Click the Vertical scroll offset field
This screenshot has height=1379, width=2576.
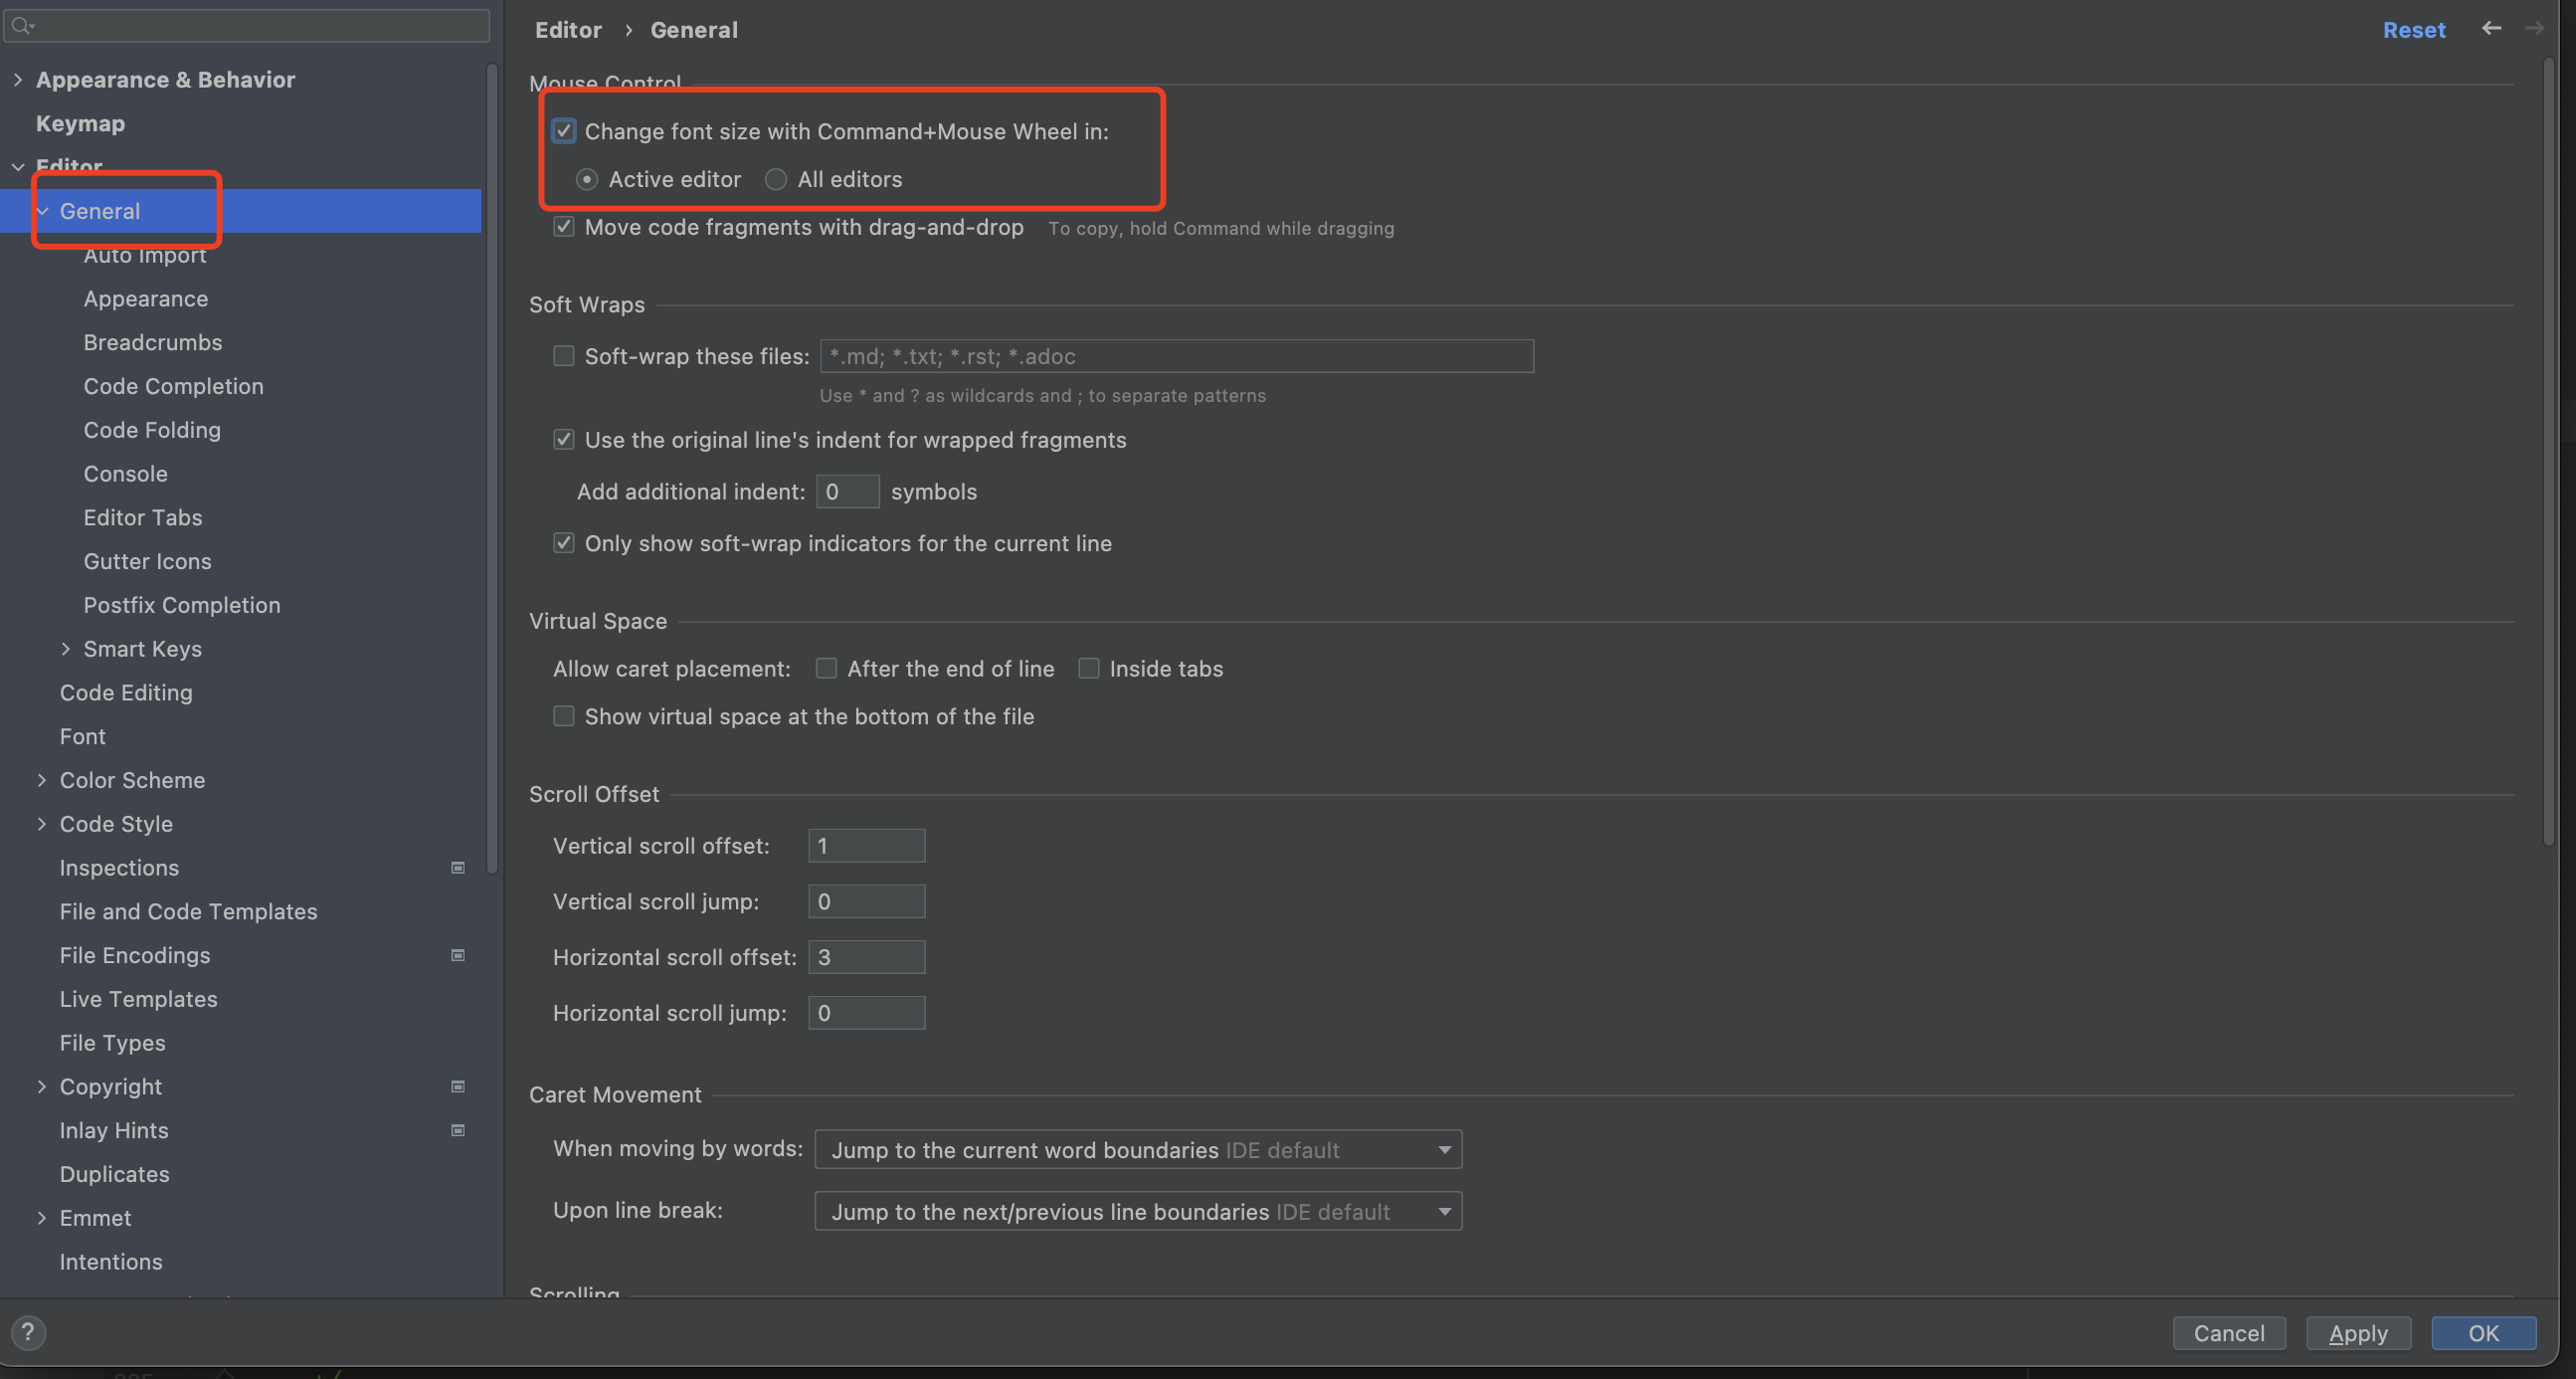(866, 846)
